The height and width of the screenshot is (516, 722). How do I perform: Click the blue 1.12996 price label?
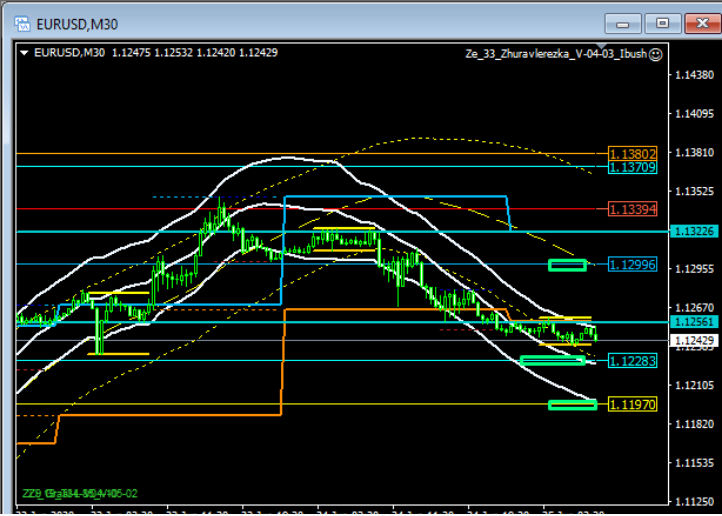coord(633,264)
